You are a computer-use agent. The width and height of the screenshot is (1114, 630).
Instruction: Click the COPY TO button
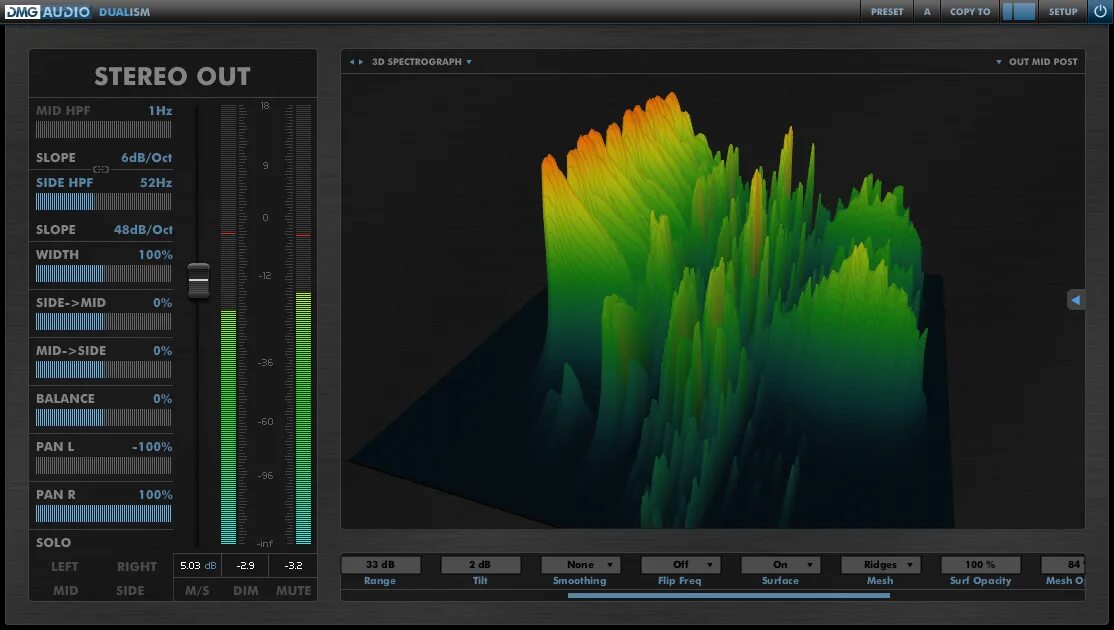968,11
